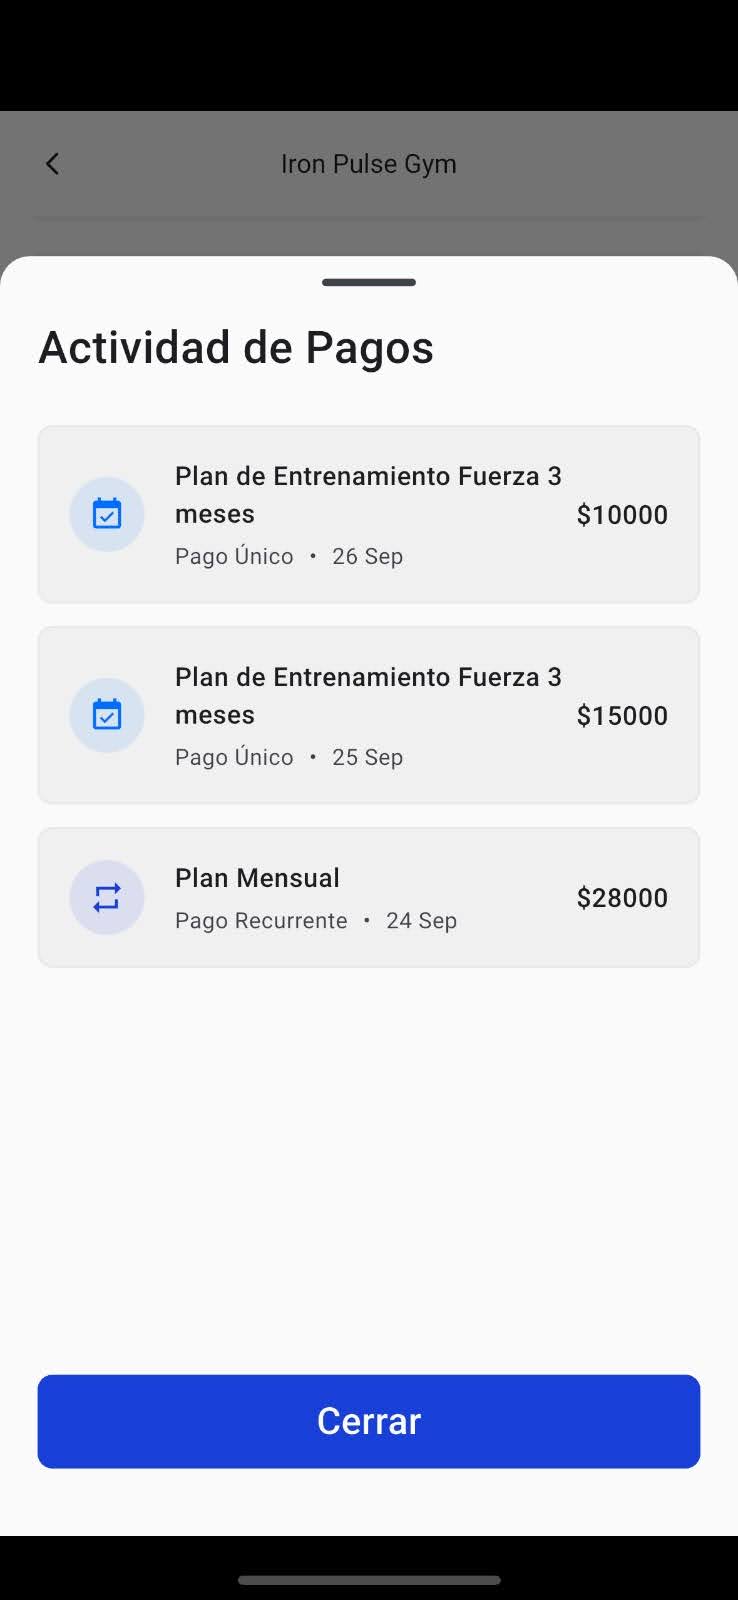Image resolution: width=738 pixels, height=1600 pixels.
Task: Tap the 26 Sep date text
Action: click(x=367, y=557)
